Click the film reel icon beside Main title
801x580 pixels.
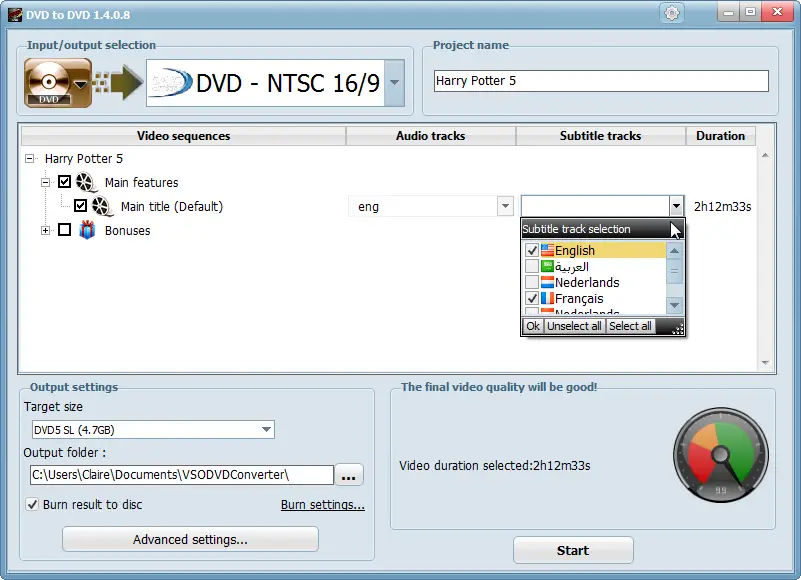pyautogui.click(x=102, y=206)
